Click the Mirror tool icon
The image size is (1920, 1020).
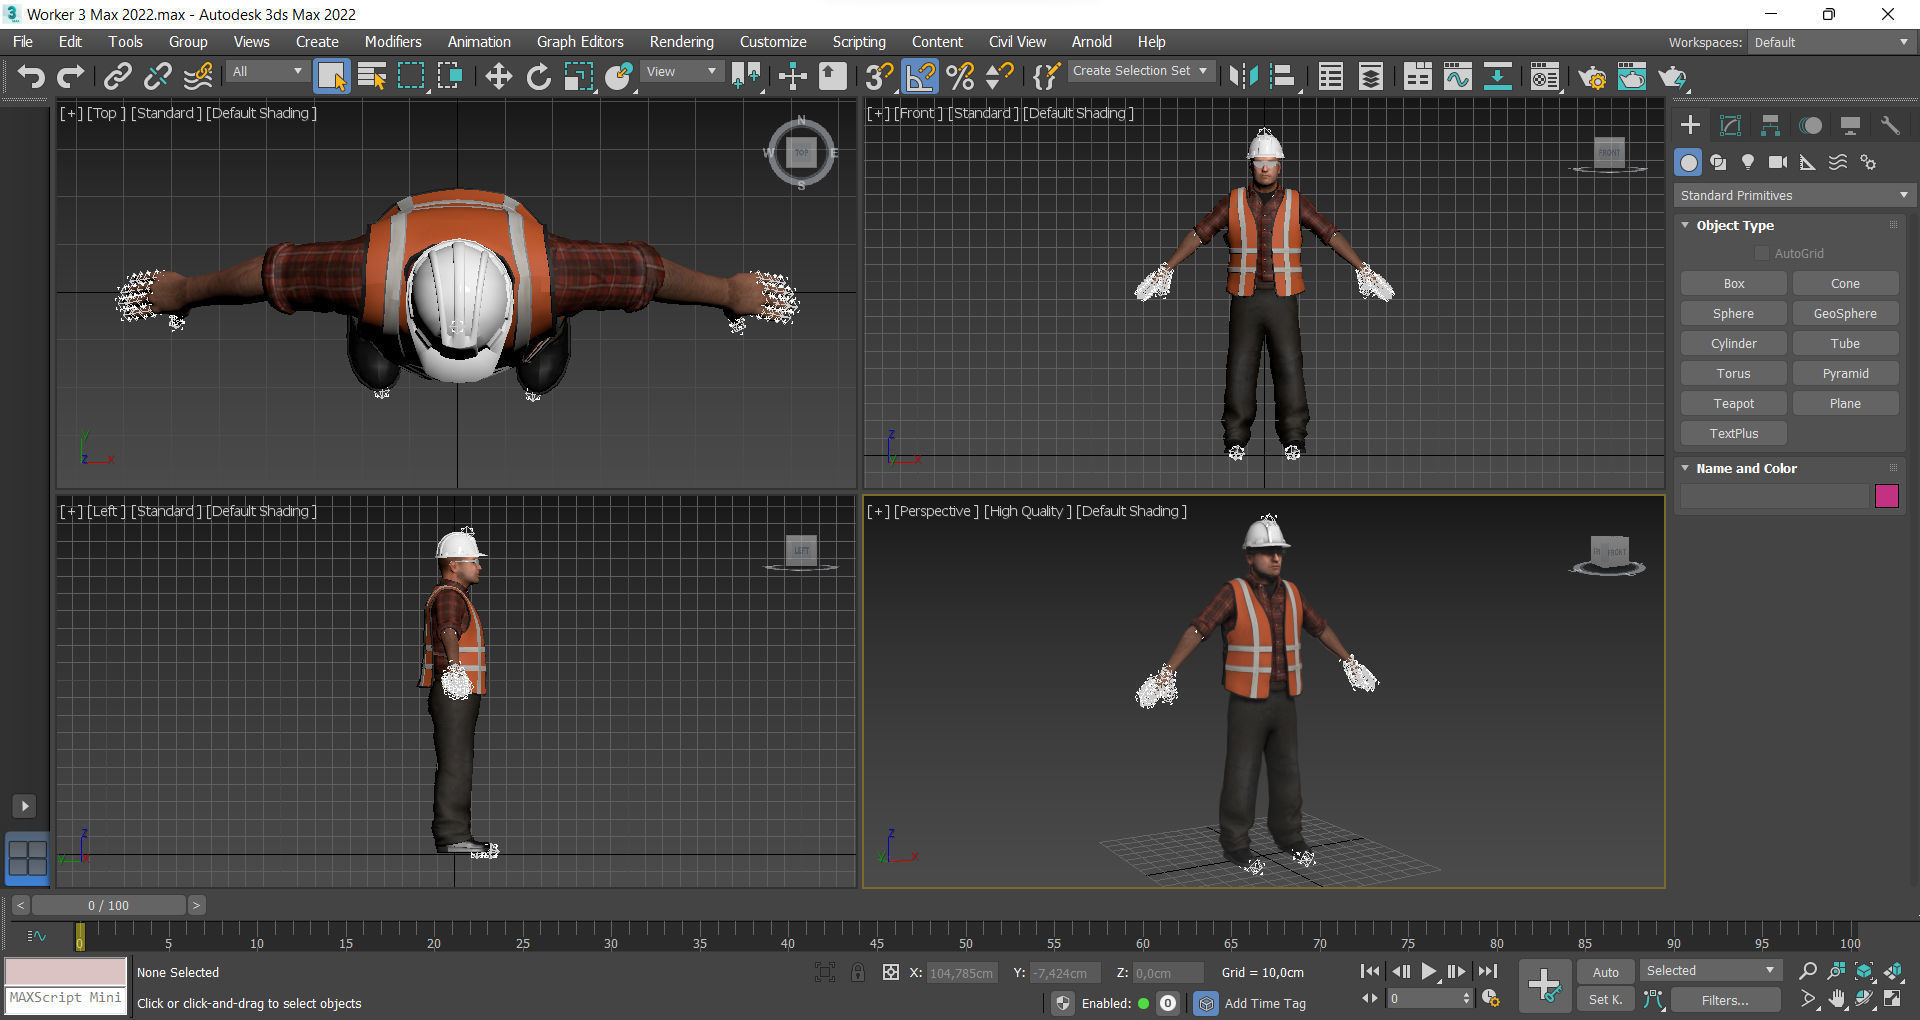[x=1243, y=77]
